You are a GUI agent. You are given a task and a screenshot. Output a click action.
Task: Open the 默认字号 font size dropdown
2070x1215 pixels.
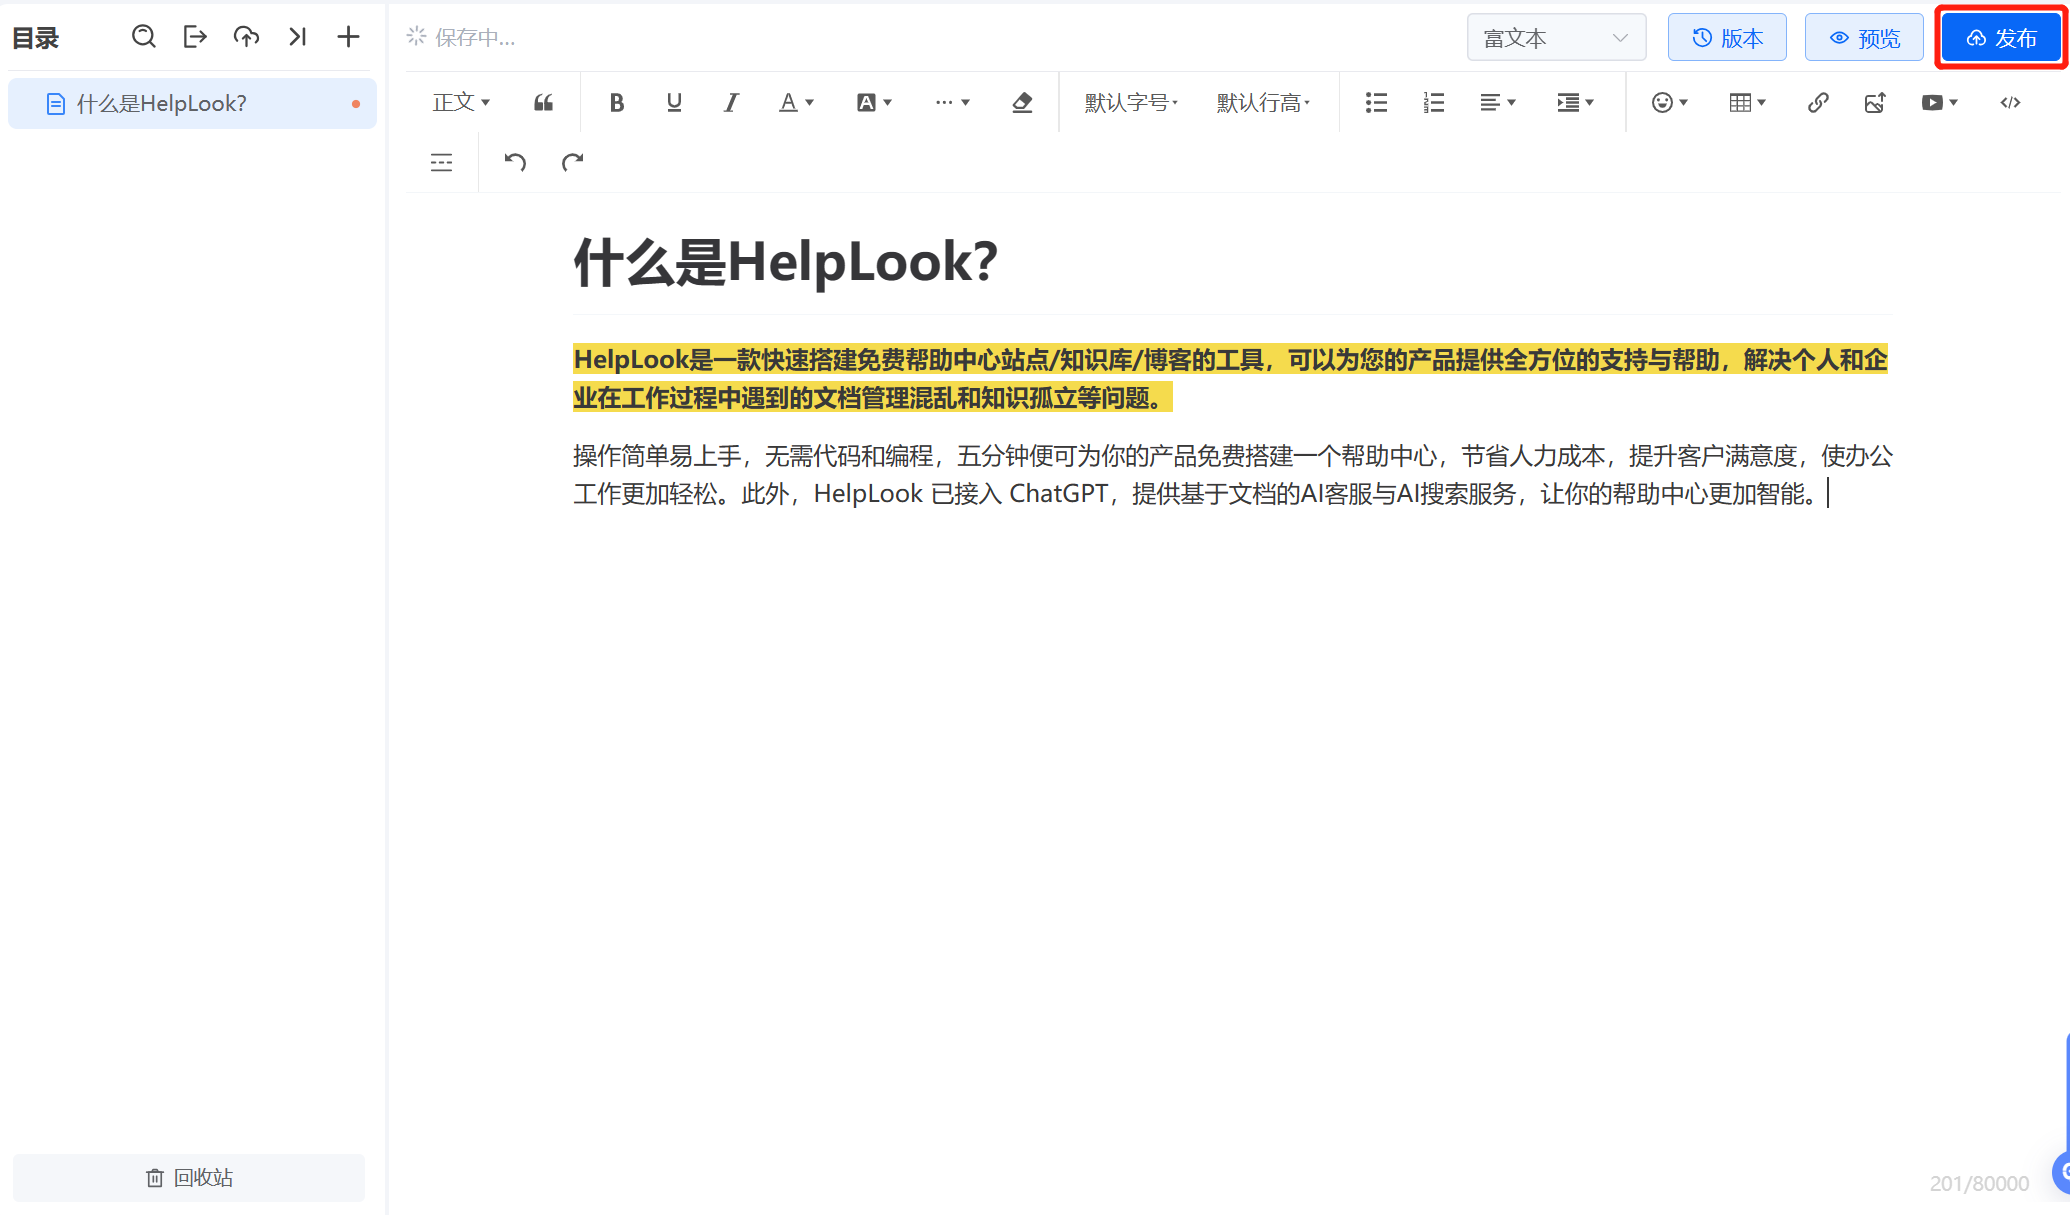point(1130,102)
